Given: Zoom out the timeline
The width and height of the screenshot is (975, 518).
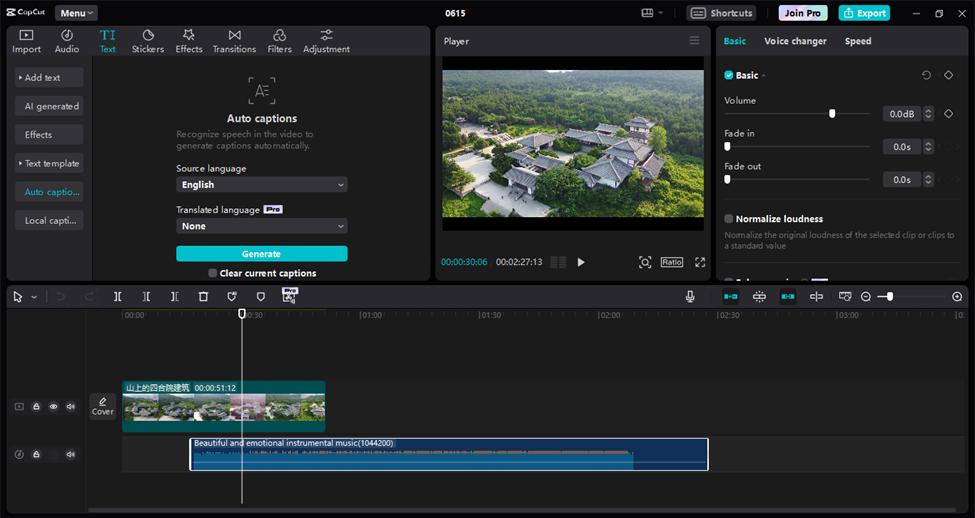Looking at the screenshot, I should pos(866,297).
